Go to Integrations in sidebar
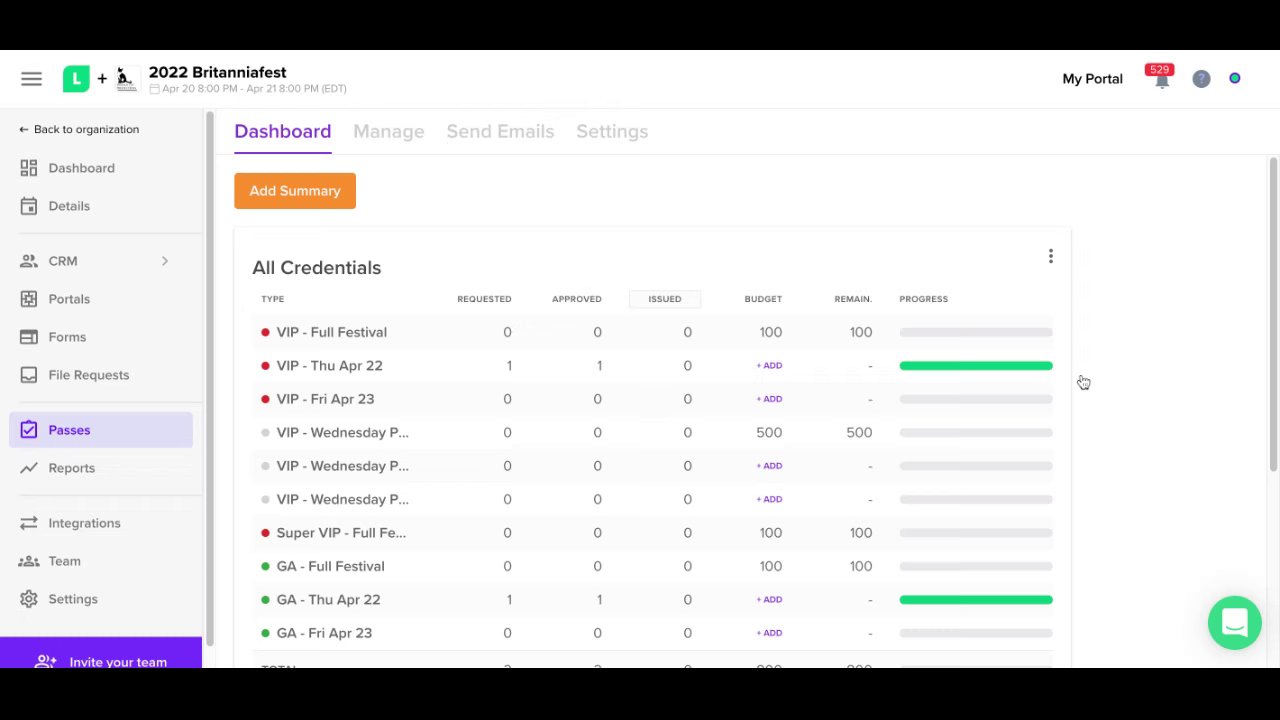The width and height of the screenshot is (1280, 720). tap(84, 523)
